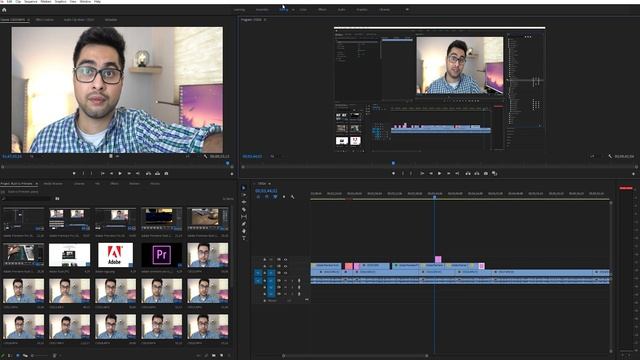Image resolution: width=640 pixels, height=360 pixels.
Task: Toggle Snap in timeline
Action: point(267,197)
